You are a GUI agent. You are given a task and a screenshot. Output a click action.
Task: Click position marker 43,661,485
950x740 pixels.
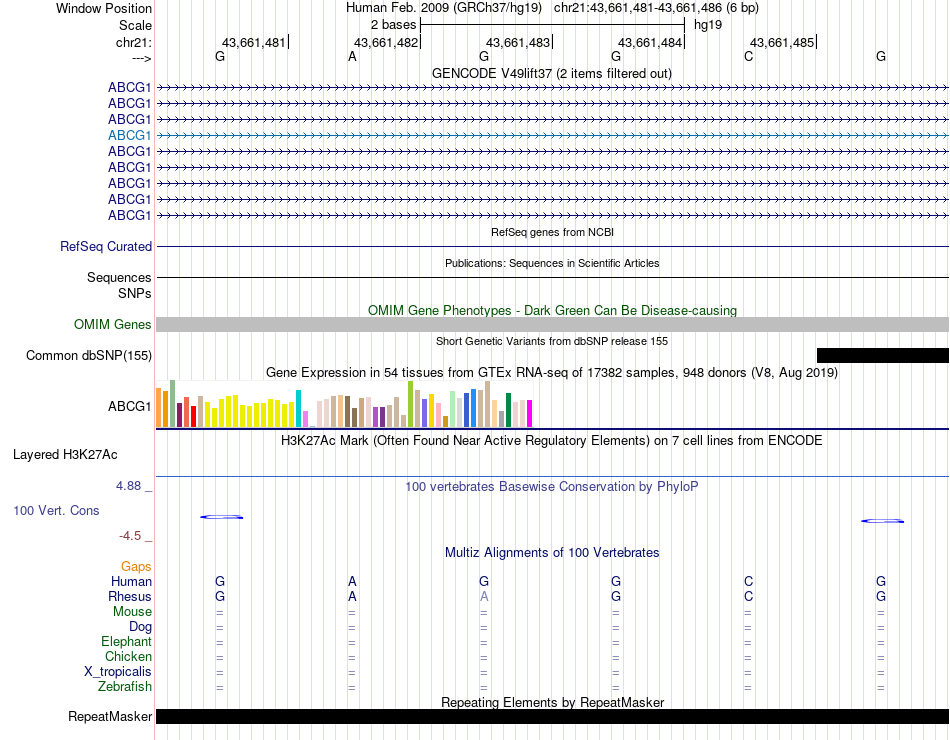click(782, 42)
